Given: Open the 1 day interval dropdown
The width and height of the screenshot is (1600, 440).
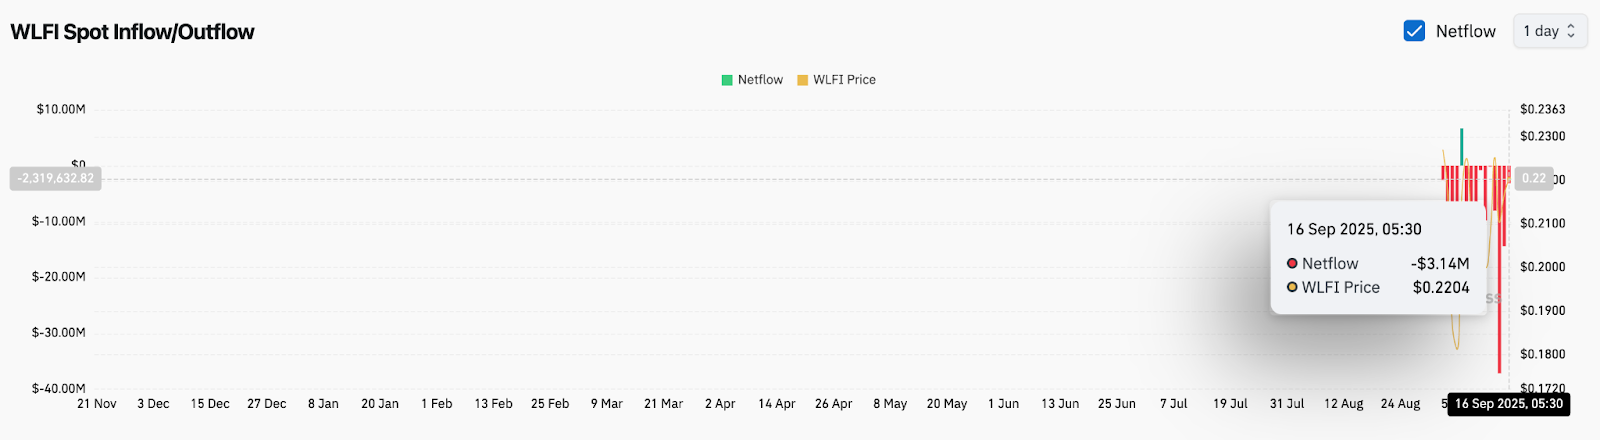Looking at the screenshot, I should 1550,31.
